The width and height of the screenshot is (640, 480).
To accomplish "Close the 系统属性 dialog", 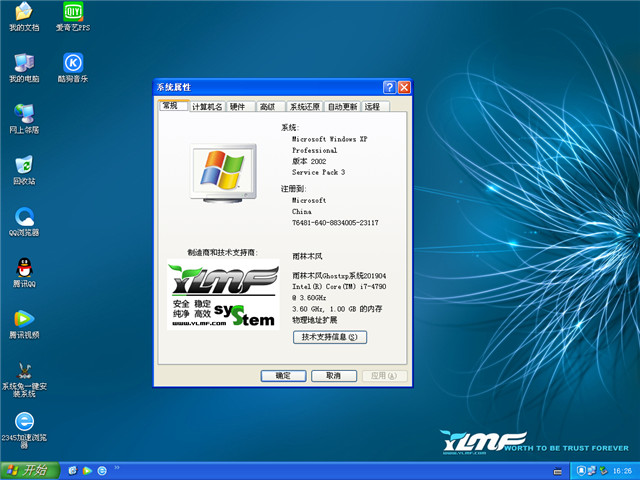I will 404,87.
